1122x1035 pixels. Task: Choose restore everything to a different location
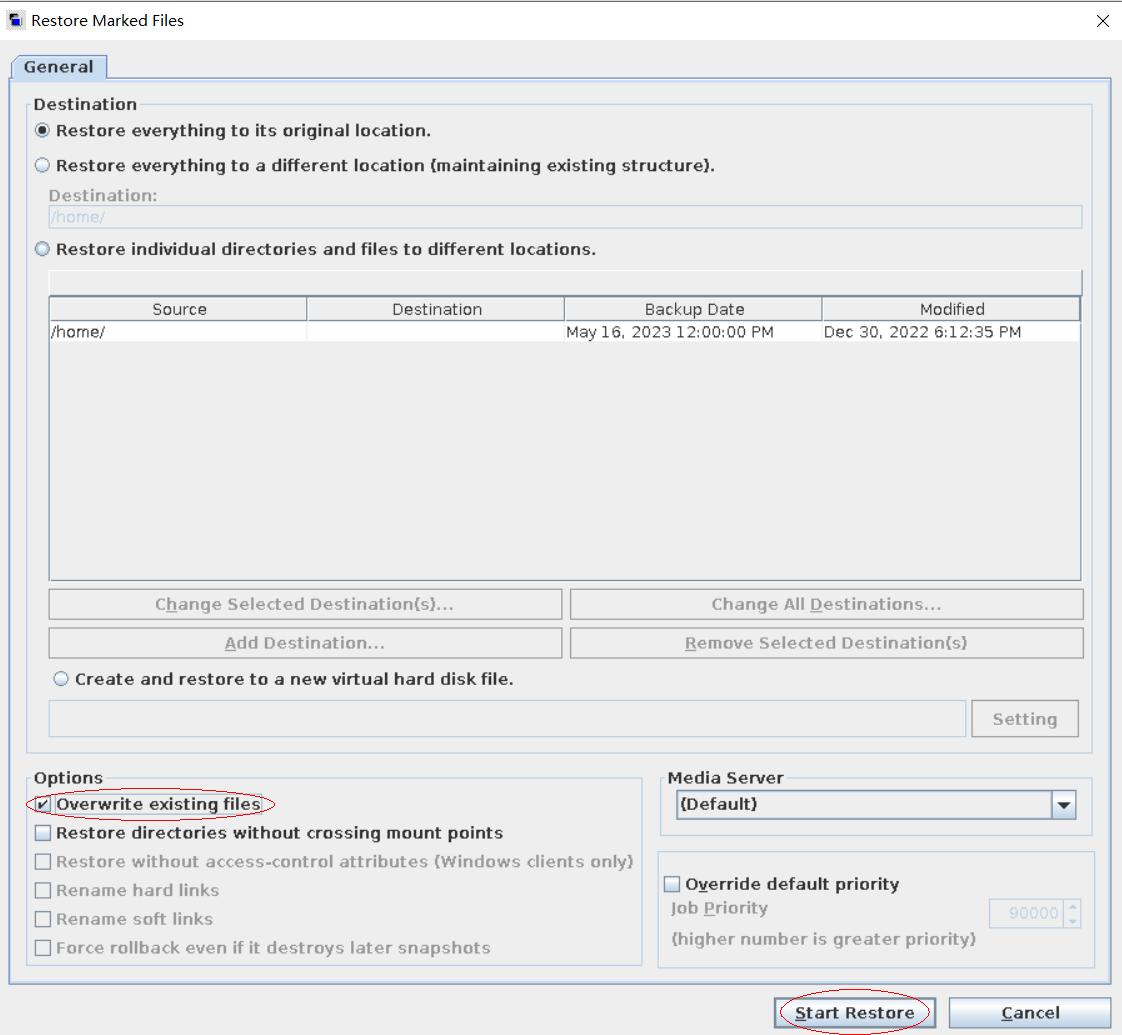point(43,166)
